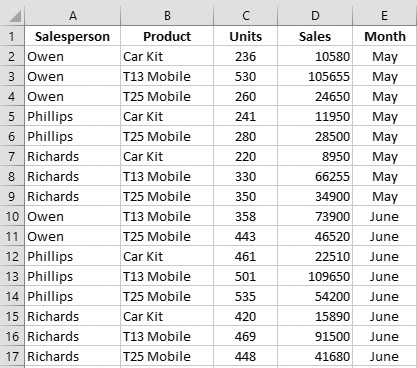Select row 10 header

click(x=12, y=216)
